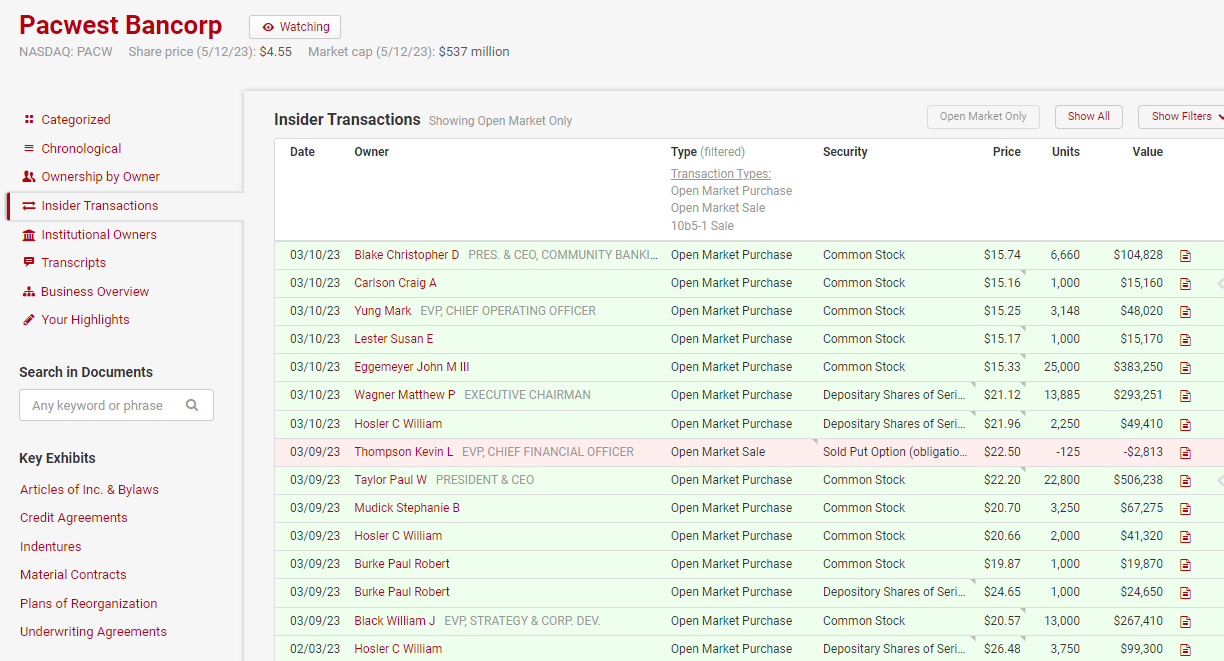Click the Owner column header
The width and height of the screenshot is (1224, 661).
tap(371, 152)
